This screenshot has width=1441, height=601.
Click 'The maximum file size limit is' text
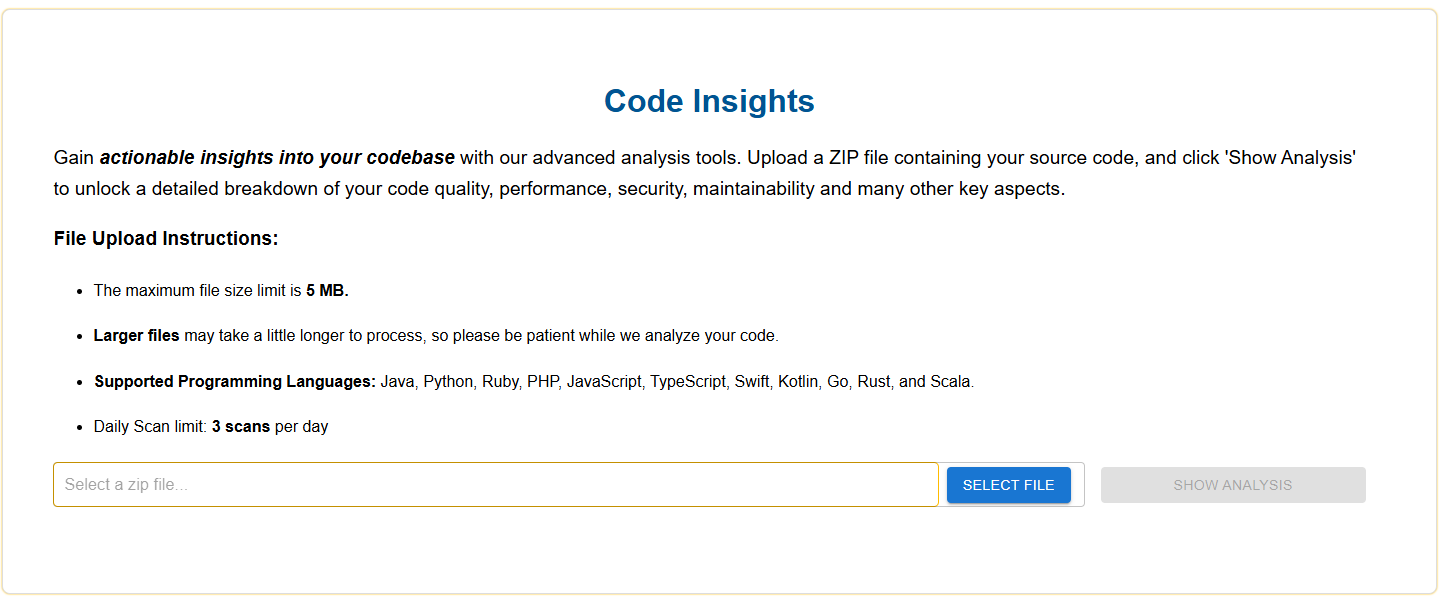tap(198, 291)
